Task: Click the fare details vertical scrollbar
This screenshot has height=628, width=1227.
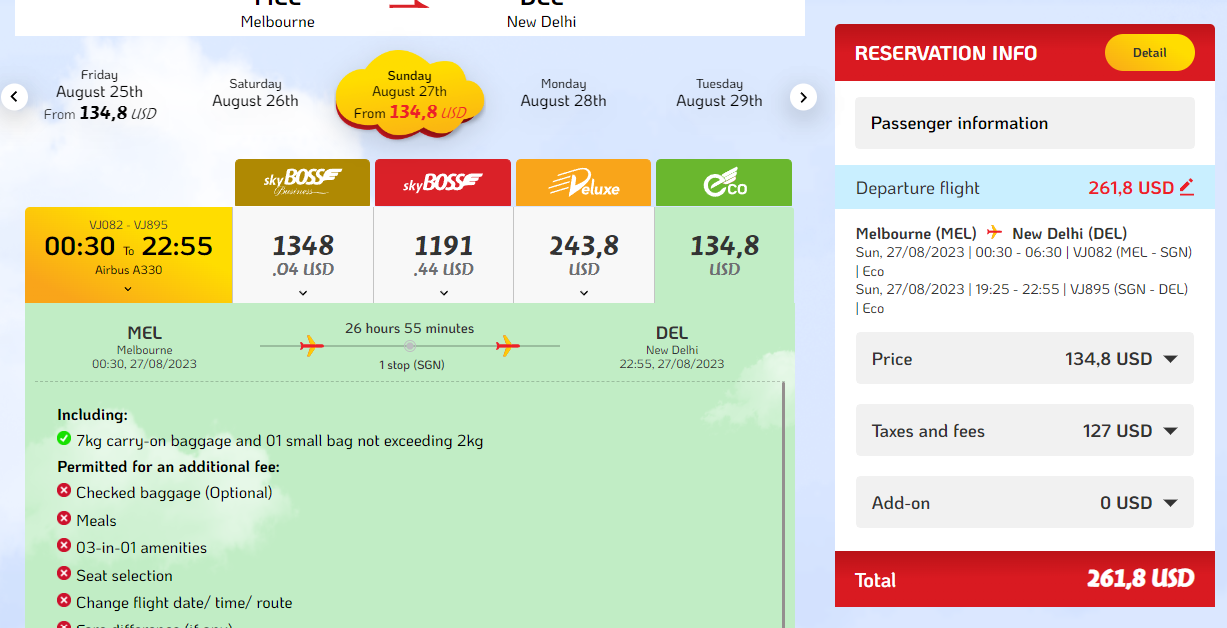Action: [x=784, y=505]
